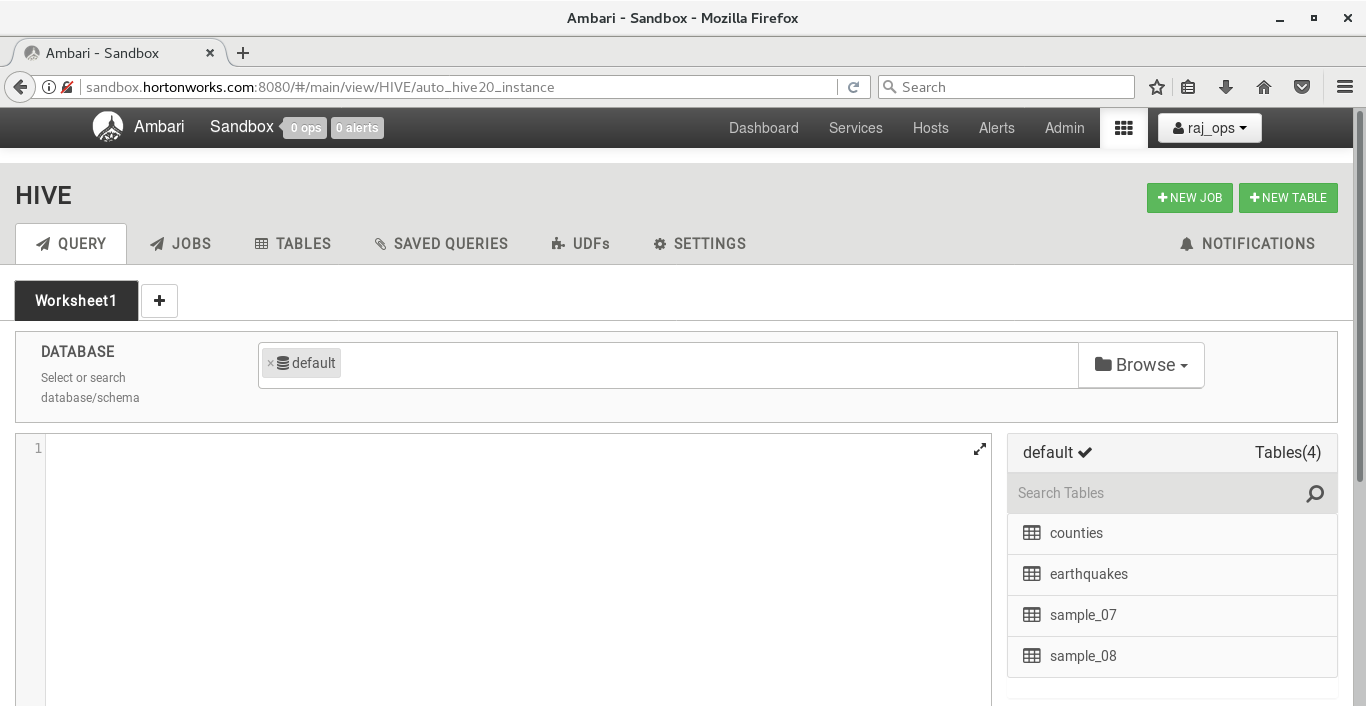
Task: Open the Admin menu
Action: (x=1065, y=128)
